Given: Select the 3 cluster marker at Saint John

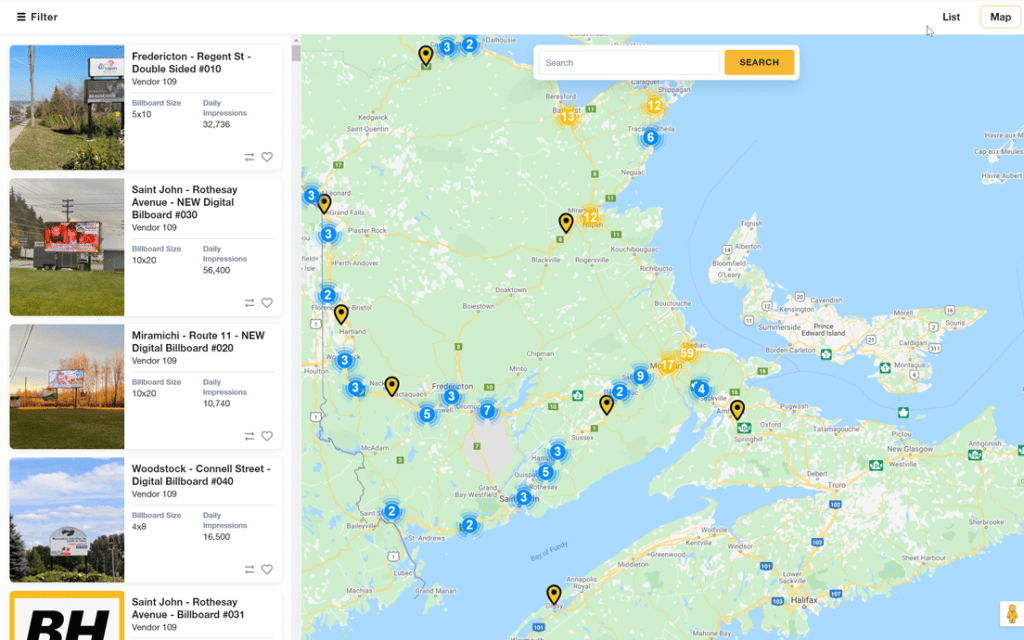Looking at the screenshot, I should click(523, 498).
